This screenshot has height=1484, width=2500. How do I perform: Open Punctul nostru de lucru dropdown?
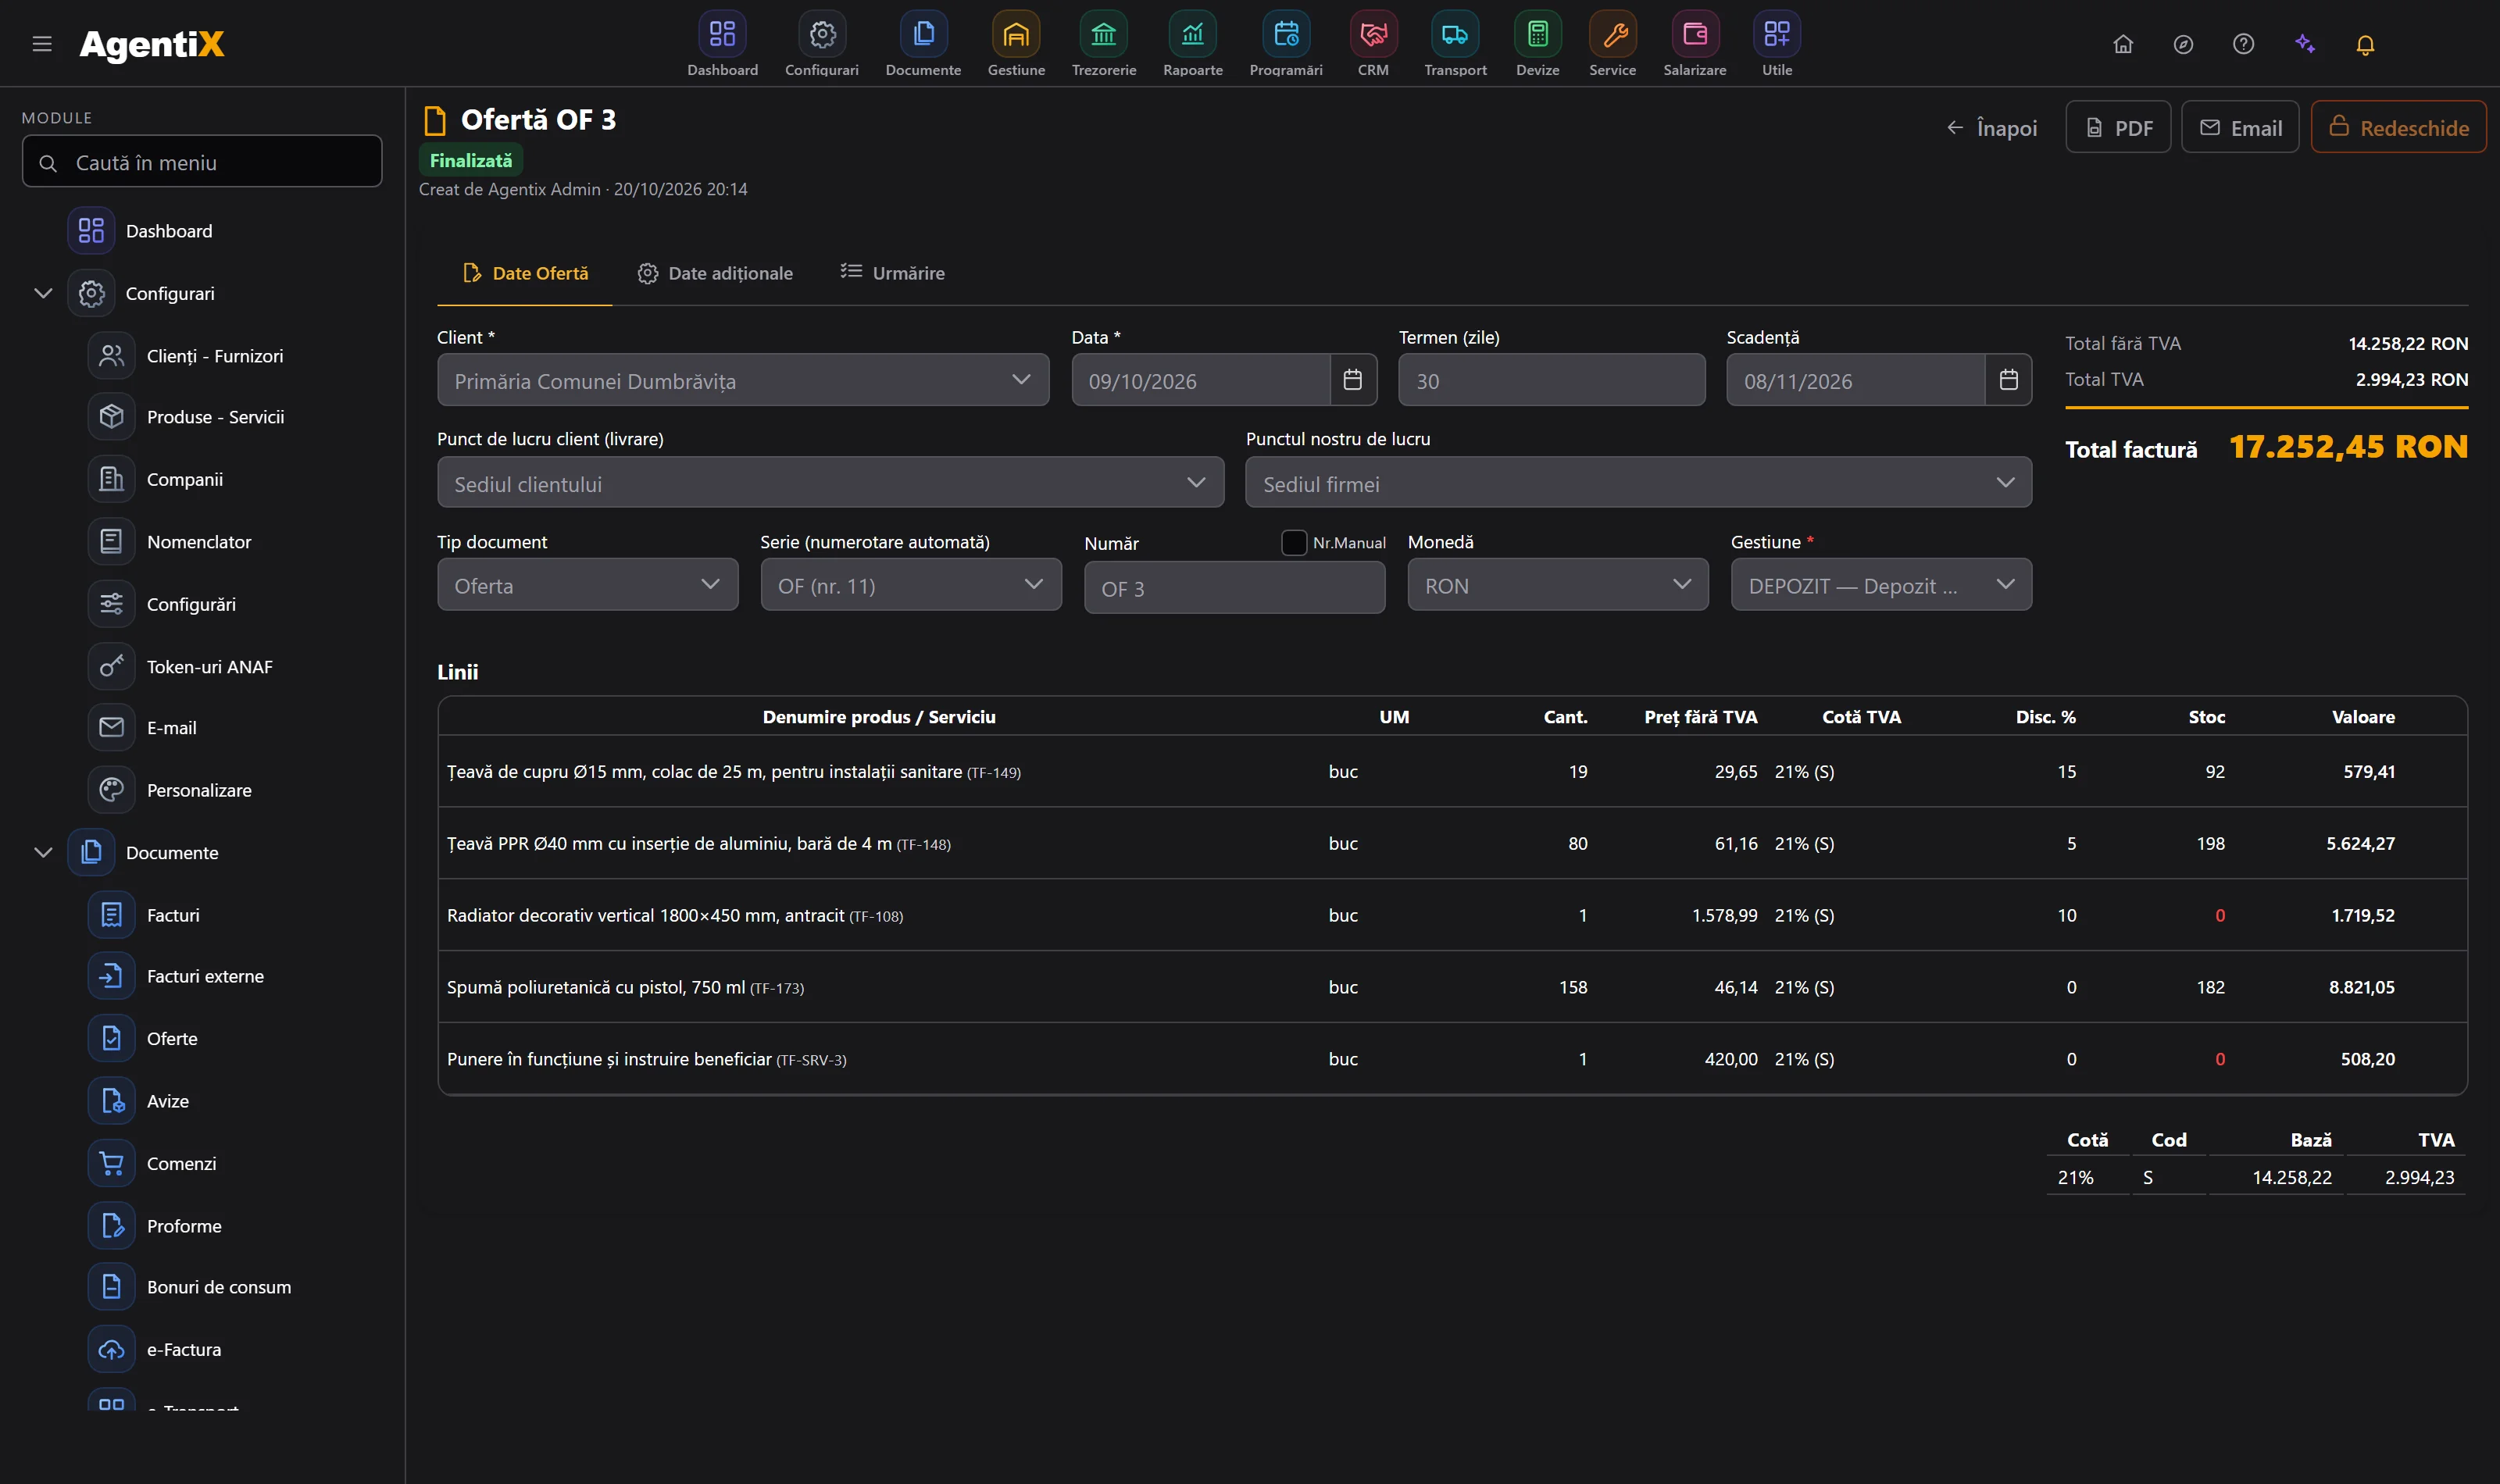(1638, 483)
